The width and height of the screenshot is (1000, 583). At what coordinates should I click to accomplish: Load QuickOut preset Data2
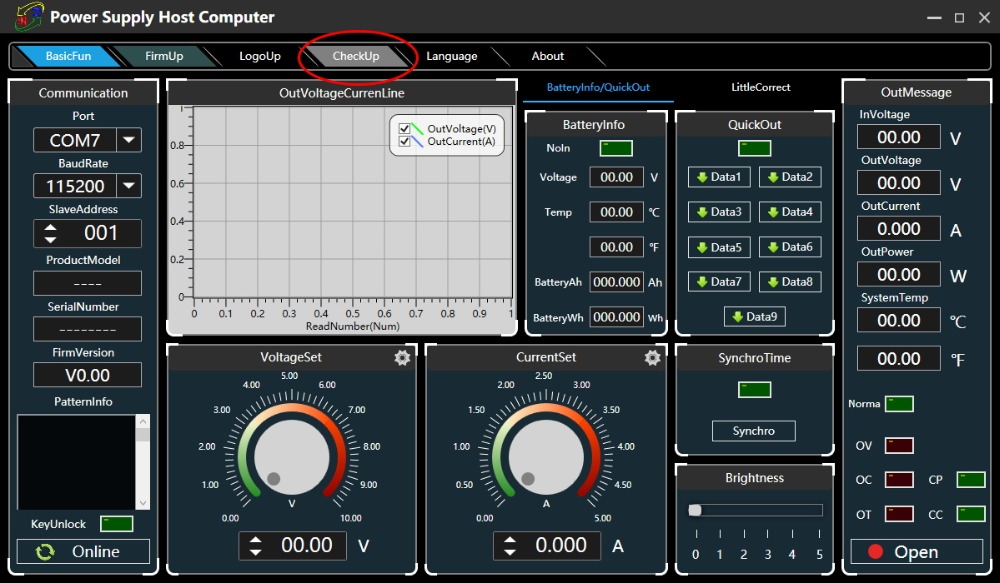(x=790, y=177)
